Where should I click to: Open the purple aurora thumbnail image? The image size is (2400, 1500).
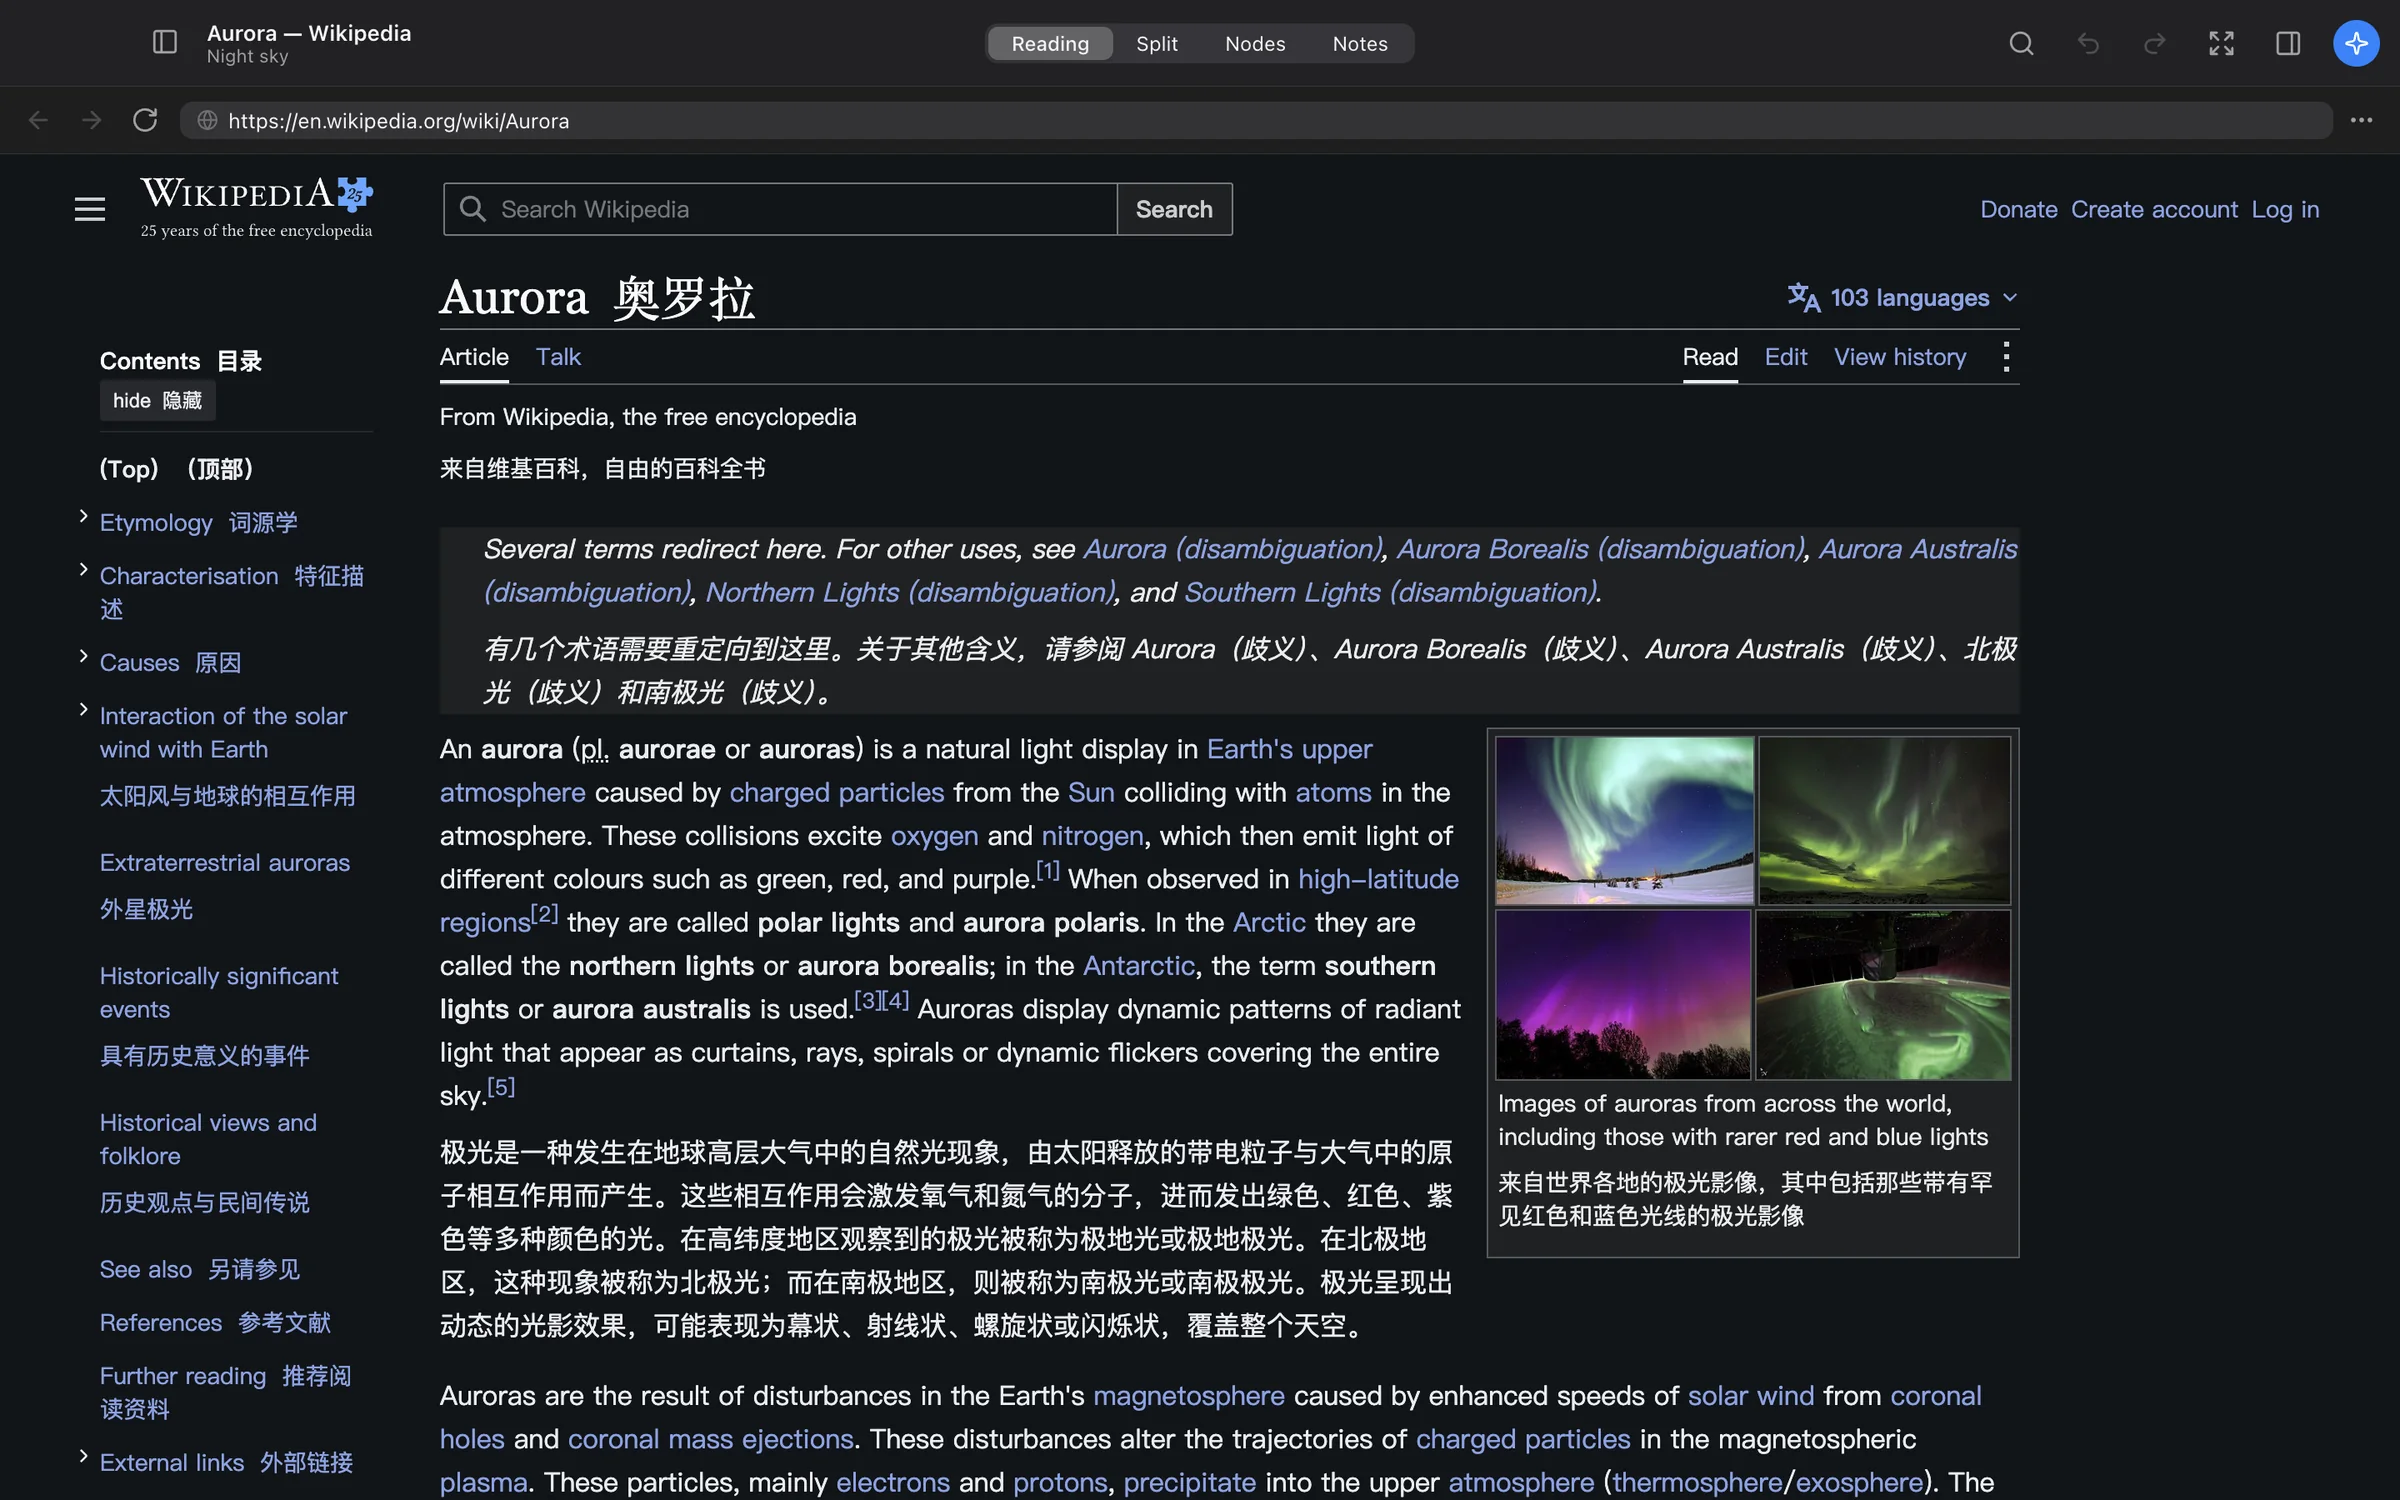(1623, 994)
